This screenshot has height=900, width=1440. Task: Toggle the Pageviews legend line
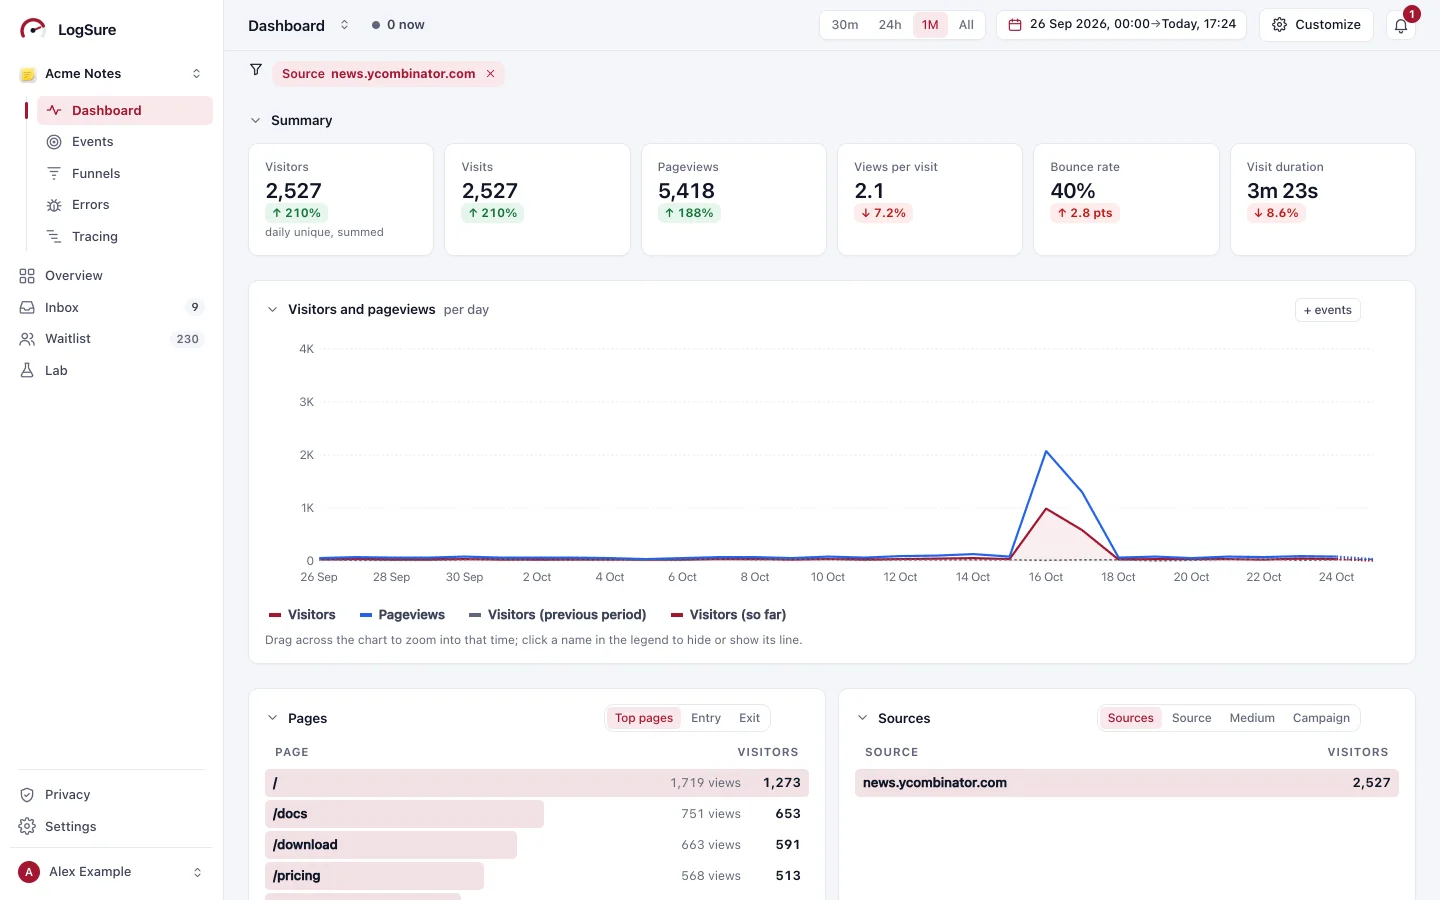coord(402,615)
